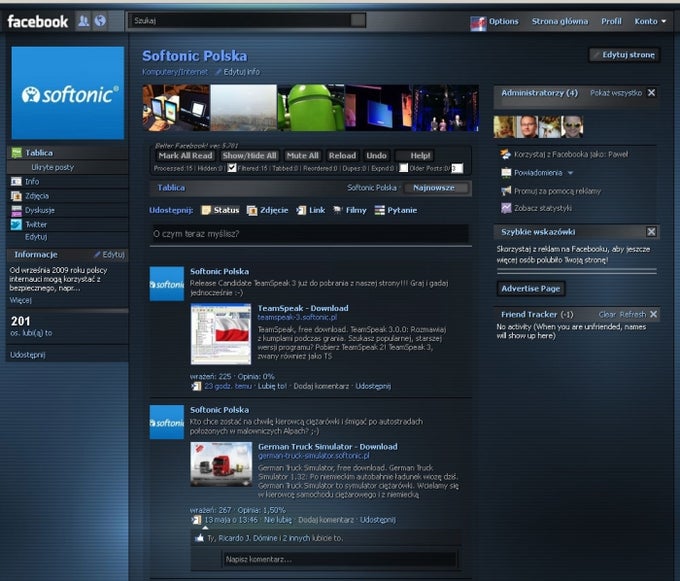Click the 'O czym teraz myślisz?' status box

click(309, 234)
